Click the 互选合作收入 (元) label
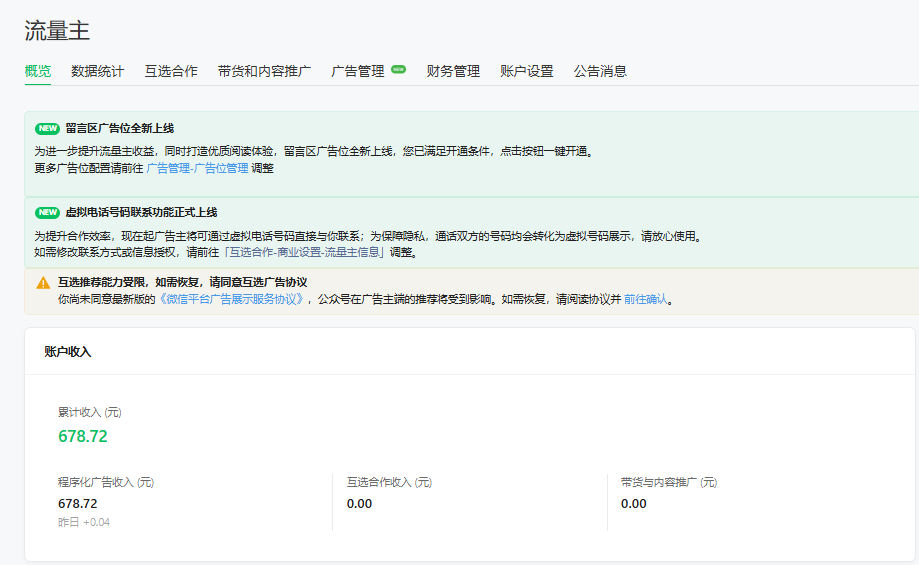919x565 pixels. 389,482
